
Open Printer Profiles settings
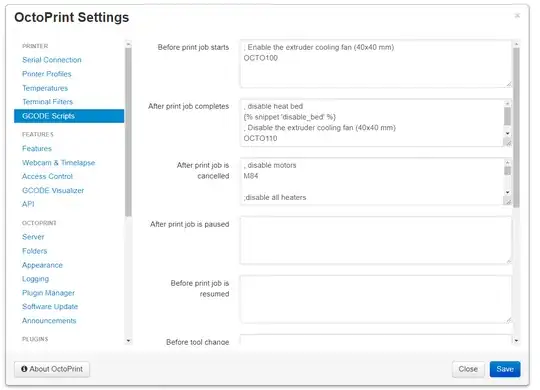[46, 74]
